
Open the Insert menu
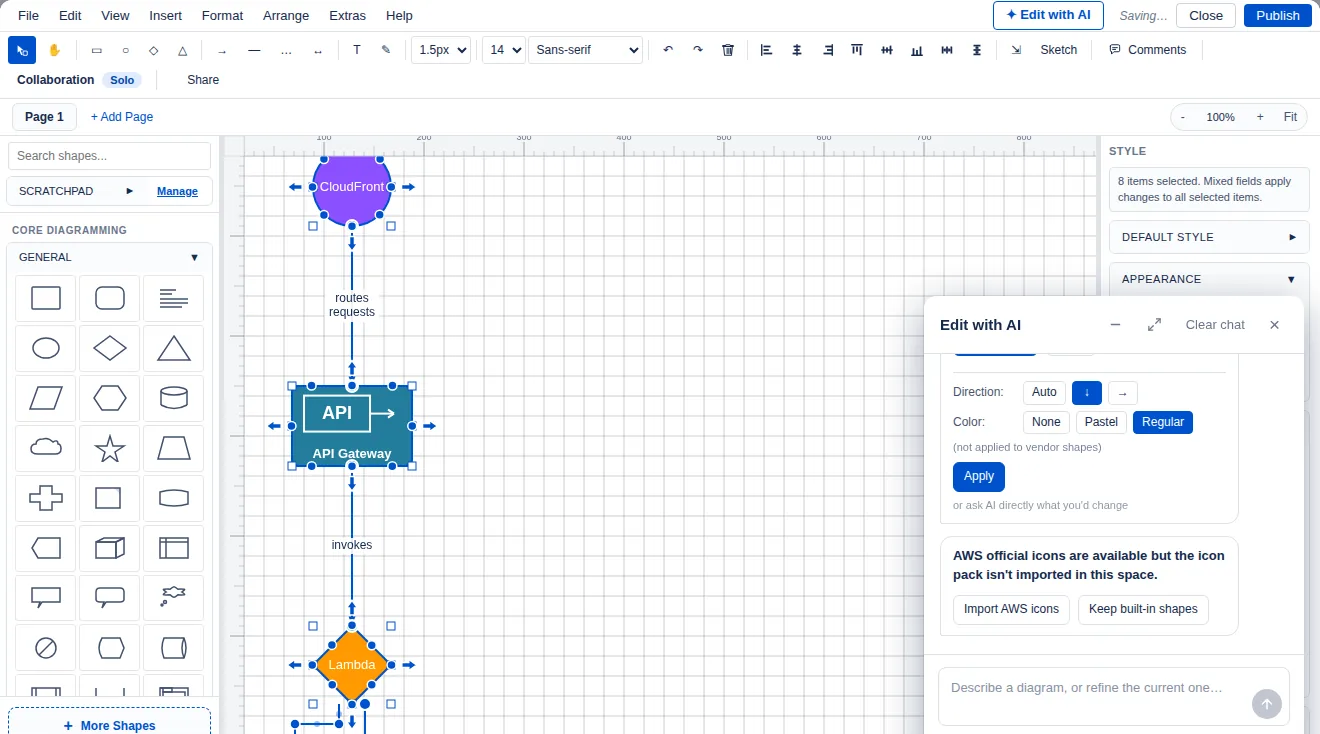coord(166,15)
